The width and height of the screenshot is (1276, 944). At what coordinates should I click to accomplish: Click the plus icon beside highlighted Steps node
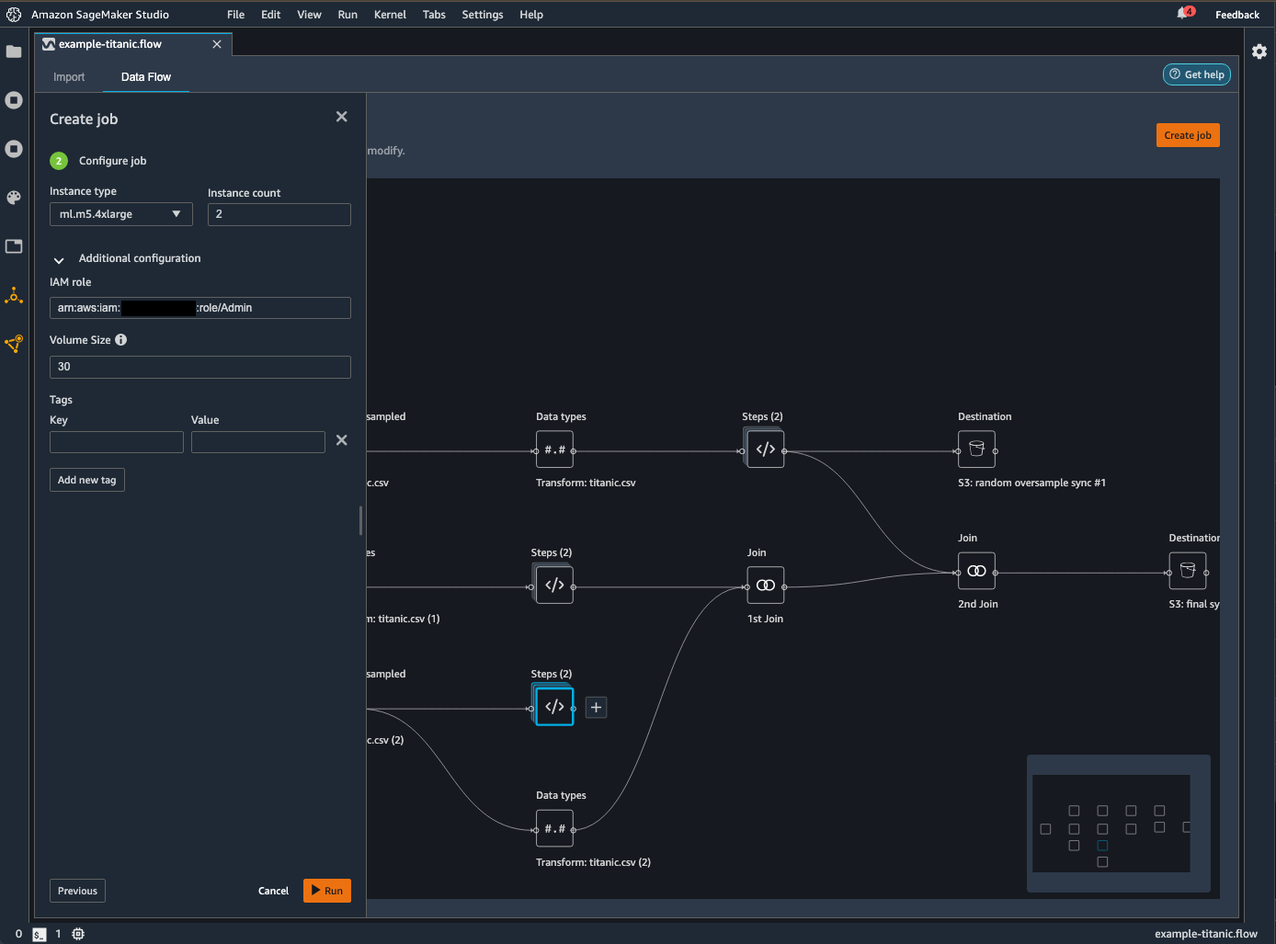tap(596, 707)
